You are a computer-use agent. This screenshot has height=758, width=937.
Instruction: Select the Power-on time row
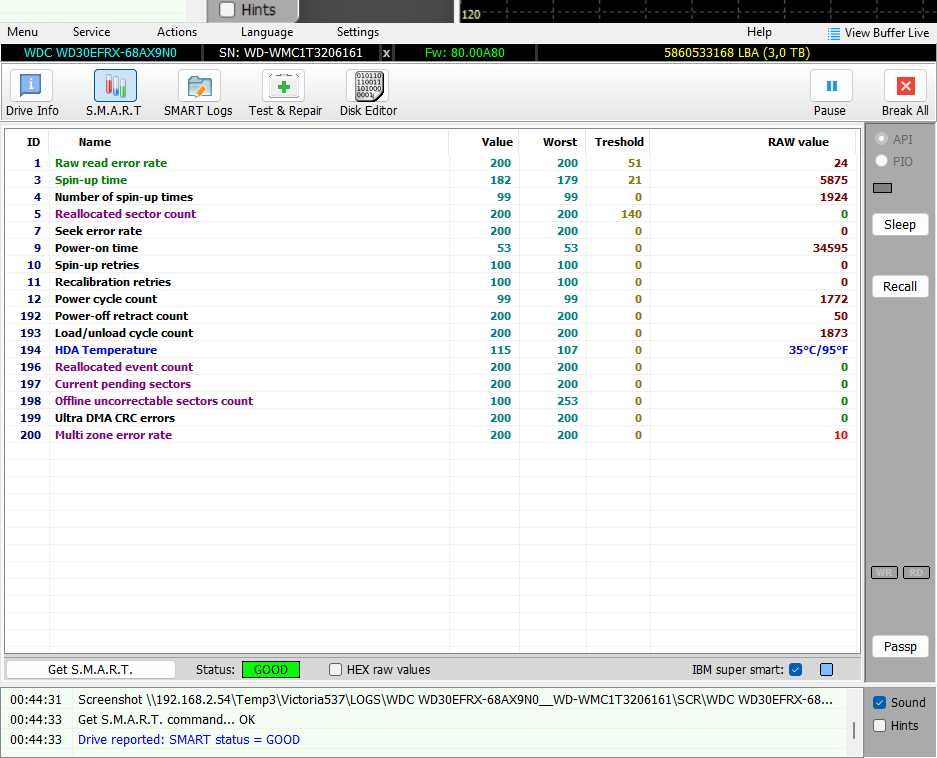(x=433, y=248)
